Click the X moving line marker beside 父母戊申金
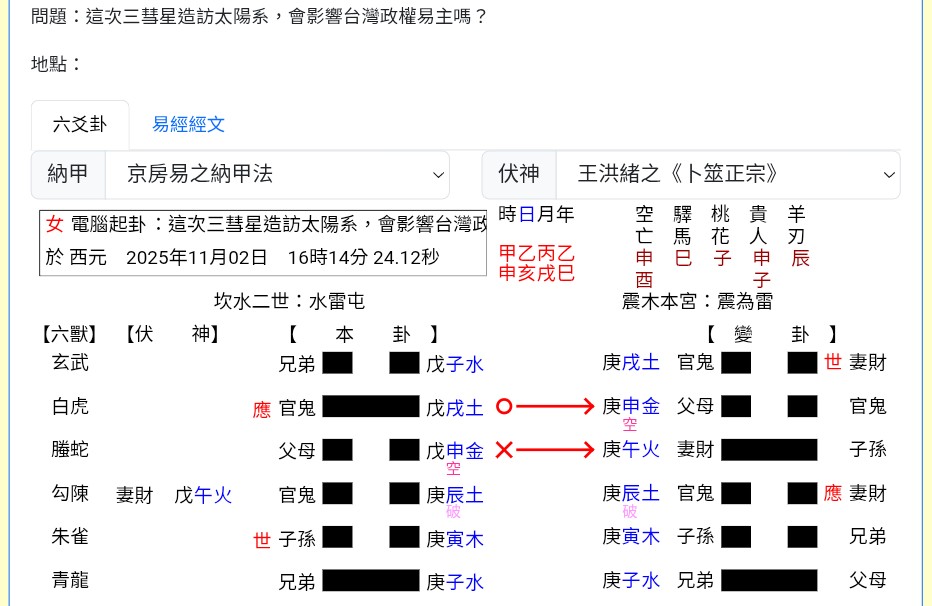The image size is (932, 606). pos(505,450)
